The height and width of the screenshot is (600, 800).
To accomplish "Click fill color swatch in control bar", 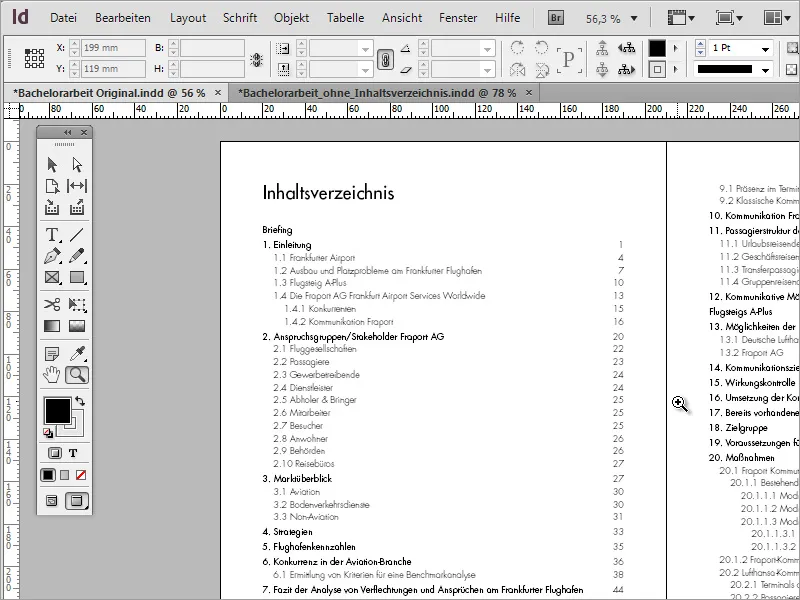I will [x=657, y=48].
